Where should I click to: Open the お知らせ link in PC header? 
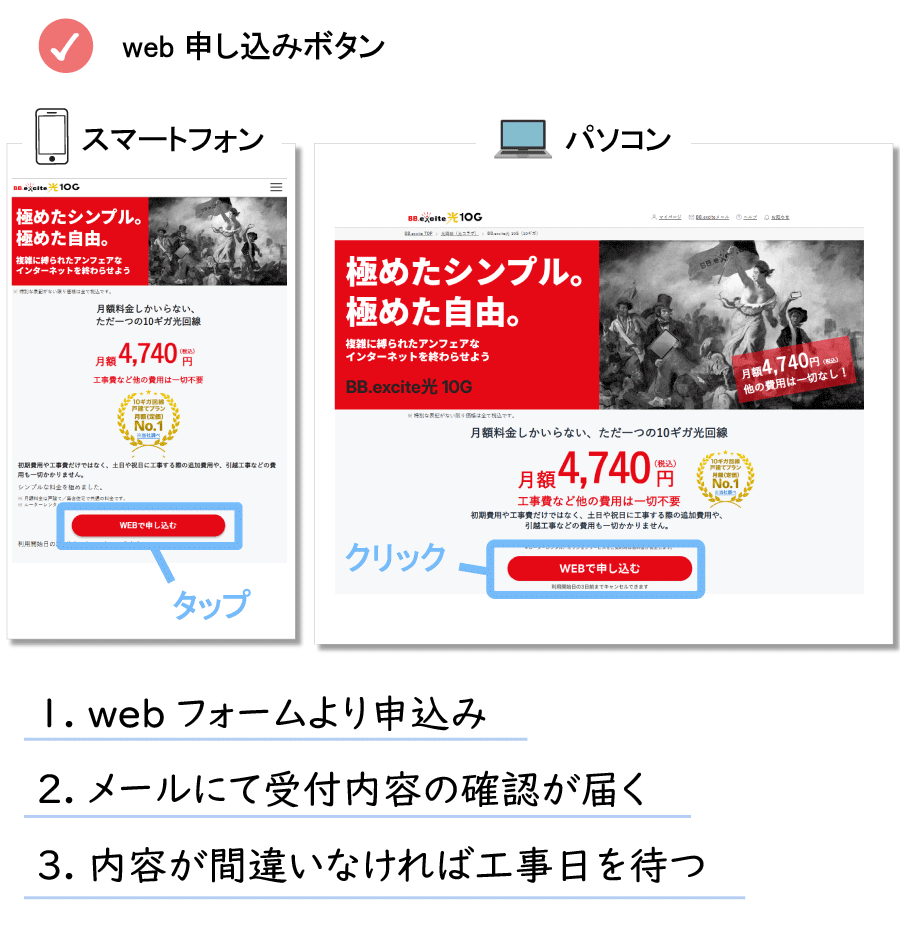pyautogui.click(x=777, y=217)
